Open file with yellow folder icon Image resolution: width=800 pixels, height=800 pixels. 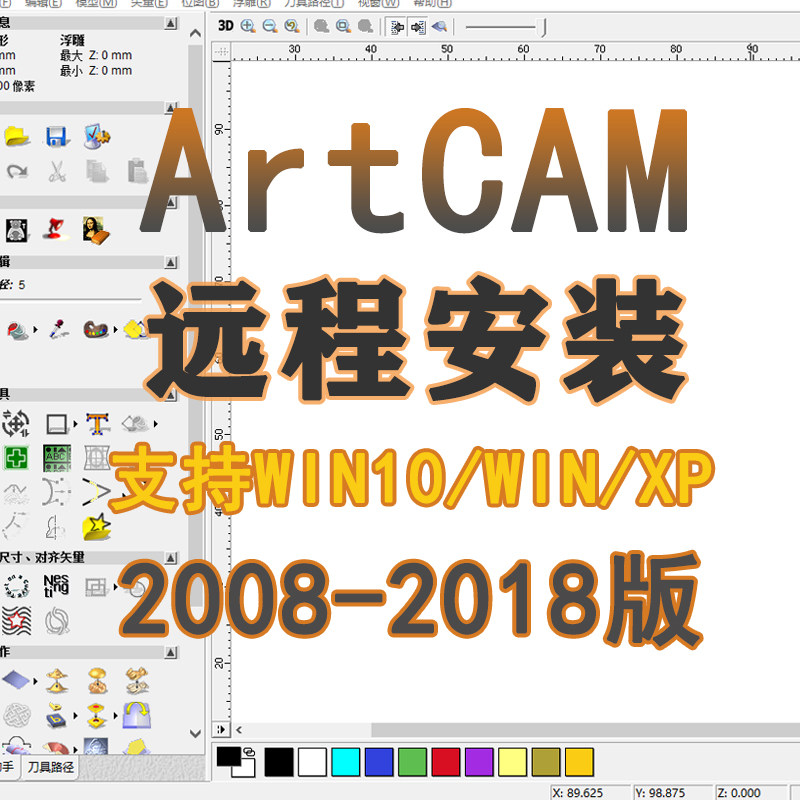17,137
